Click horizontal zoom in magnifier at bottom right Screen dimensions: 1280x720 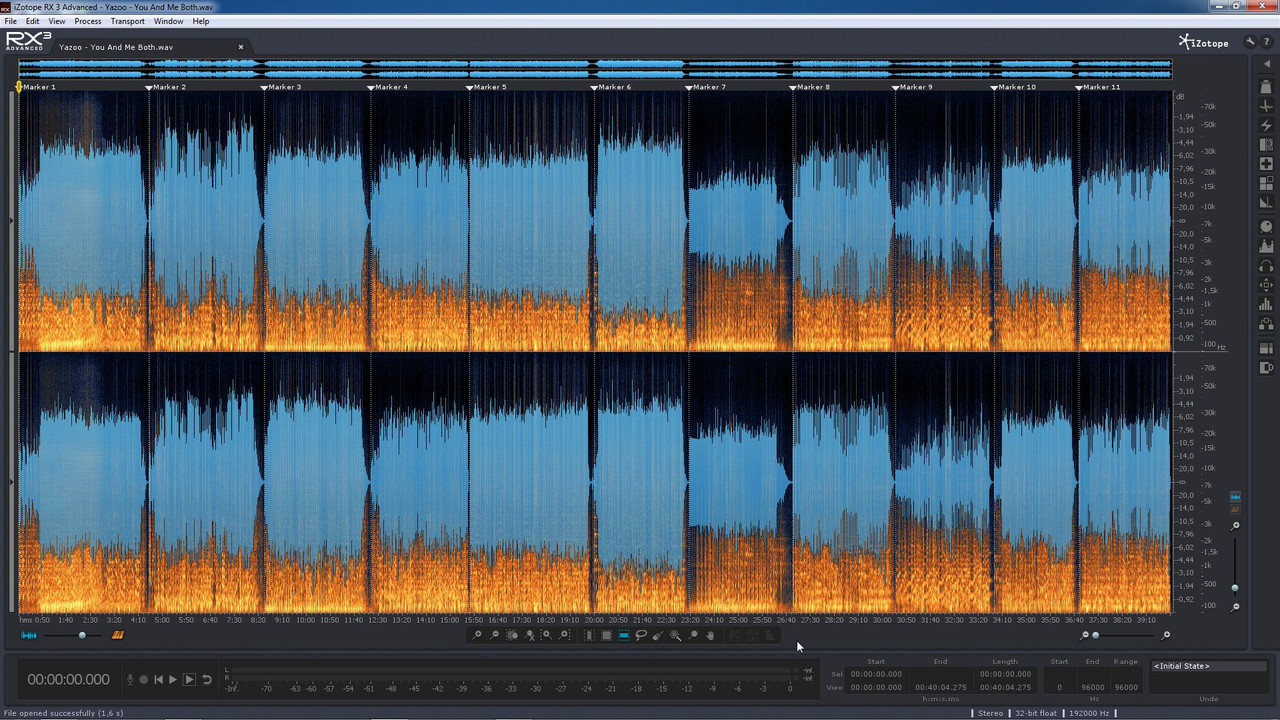tap(1166, 635)
